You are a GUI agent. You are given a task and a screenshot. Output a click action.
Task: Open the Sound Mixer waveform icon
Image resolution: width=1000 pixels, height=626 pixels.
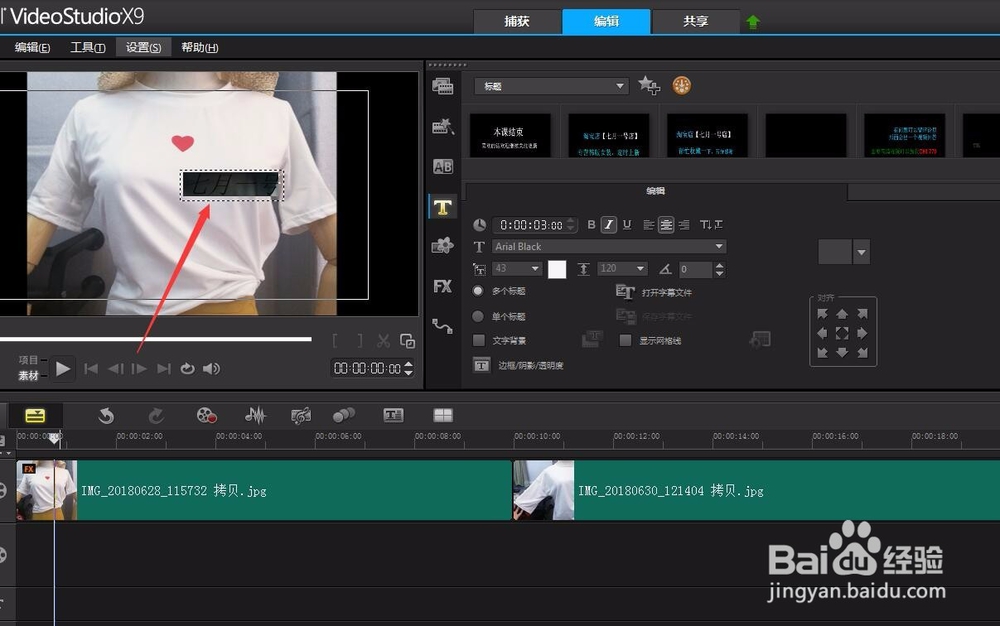pos(256,414)
